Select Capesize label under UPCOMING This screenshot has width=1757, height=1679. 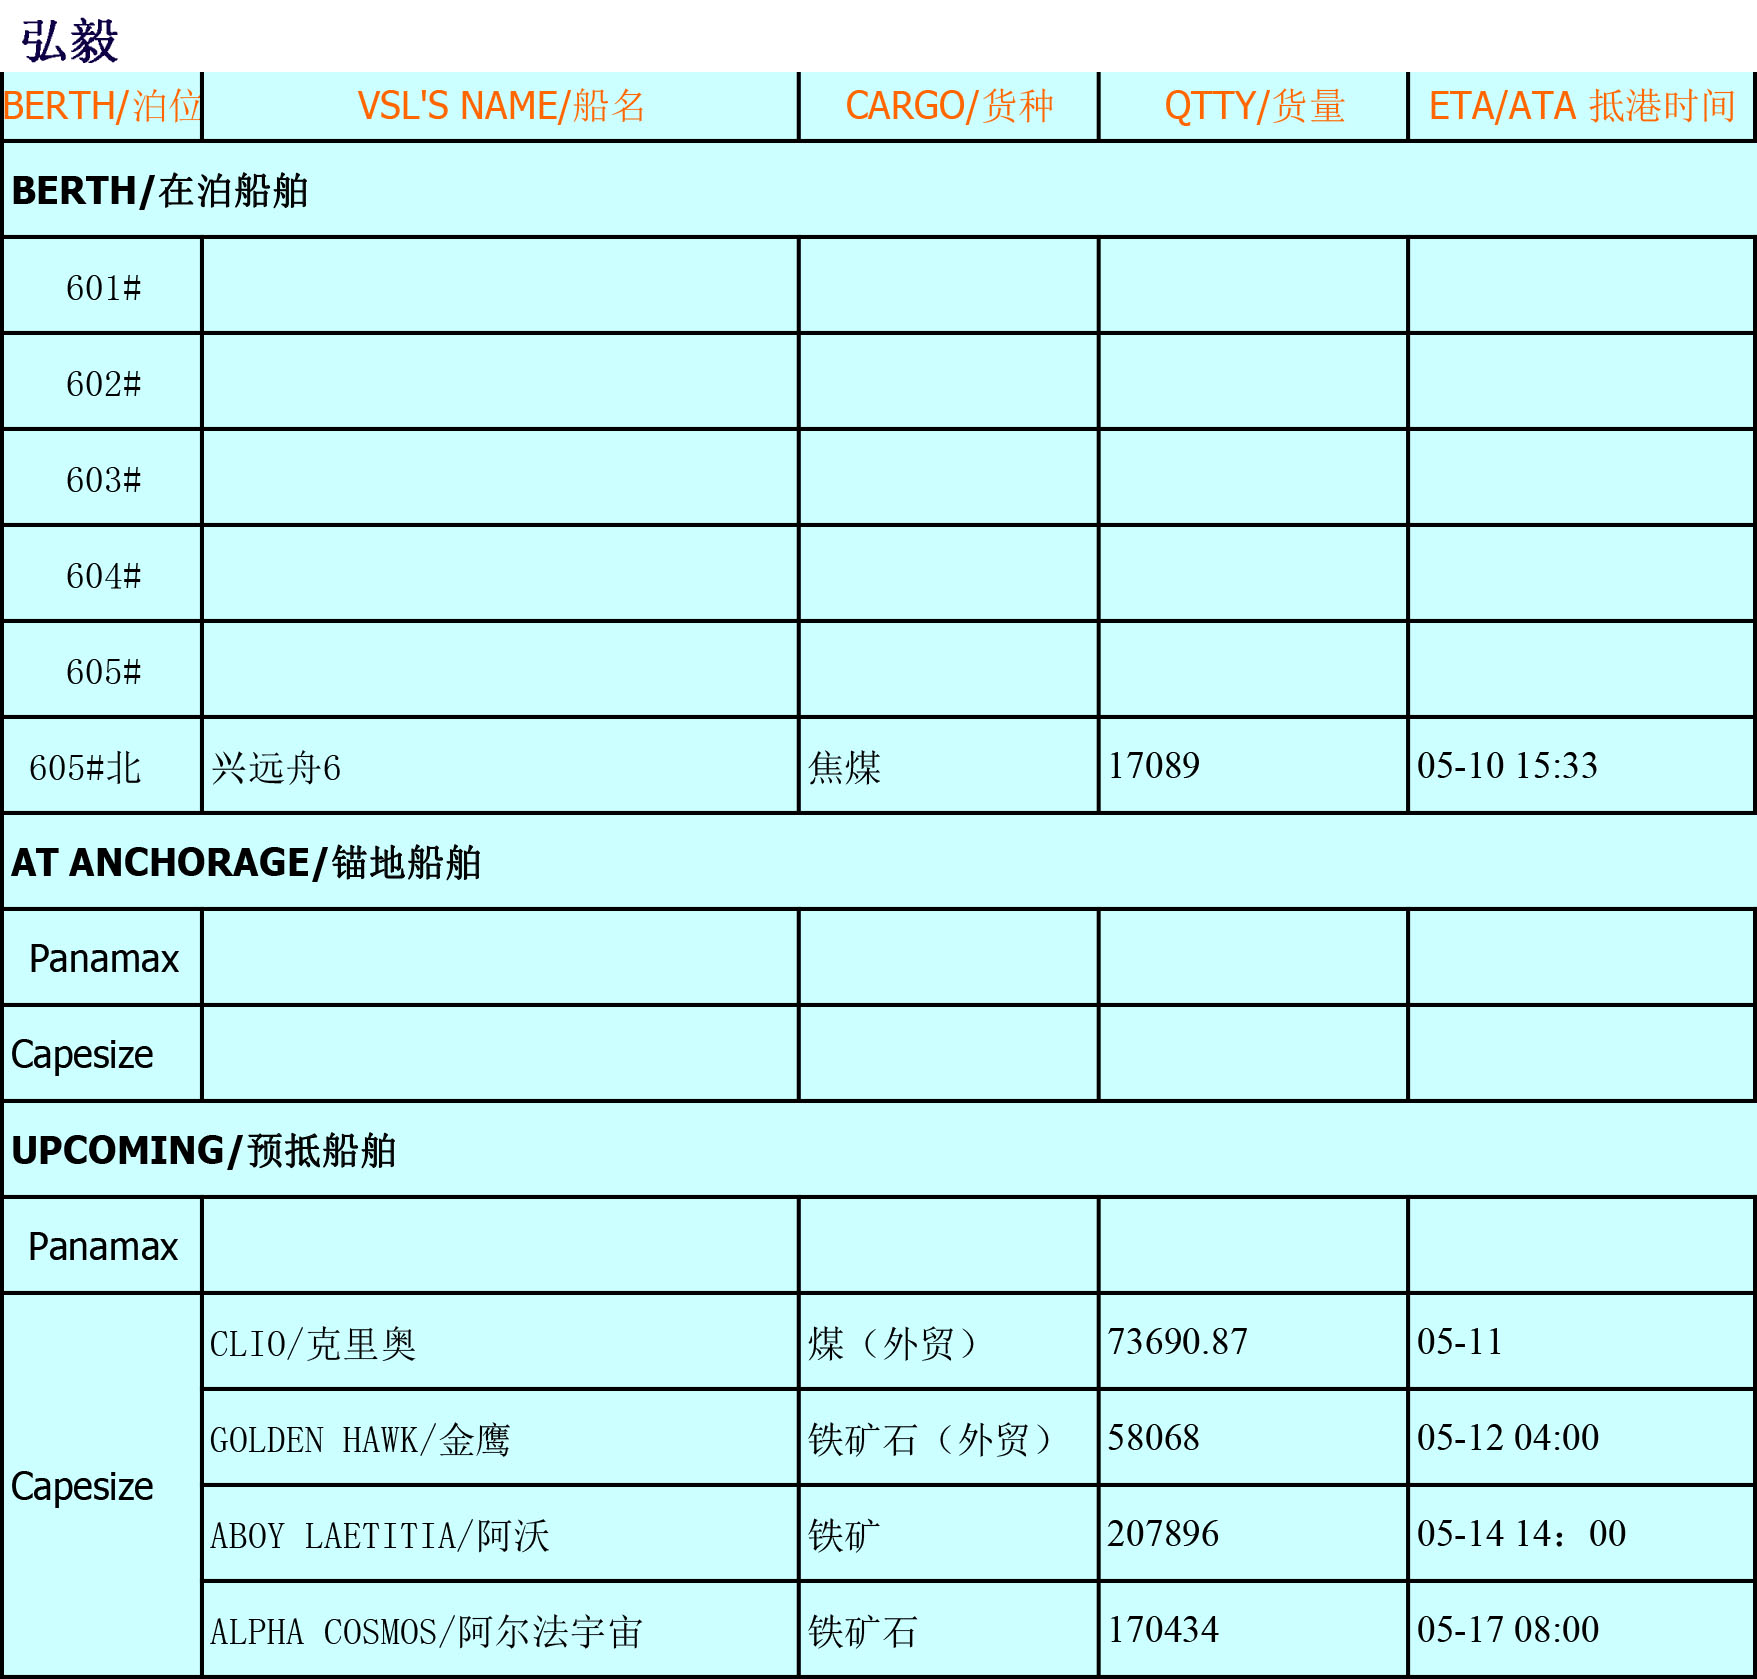(x=82, y=1487)
